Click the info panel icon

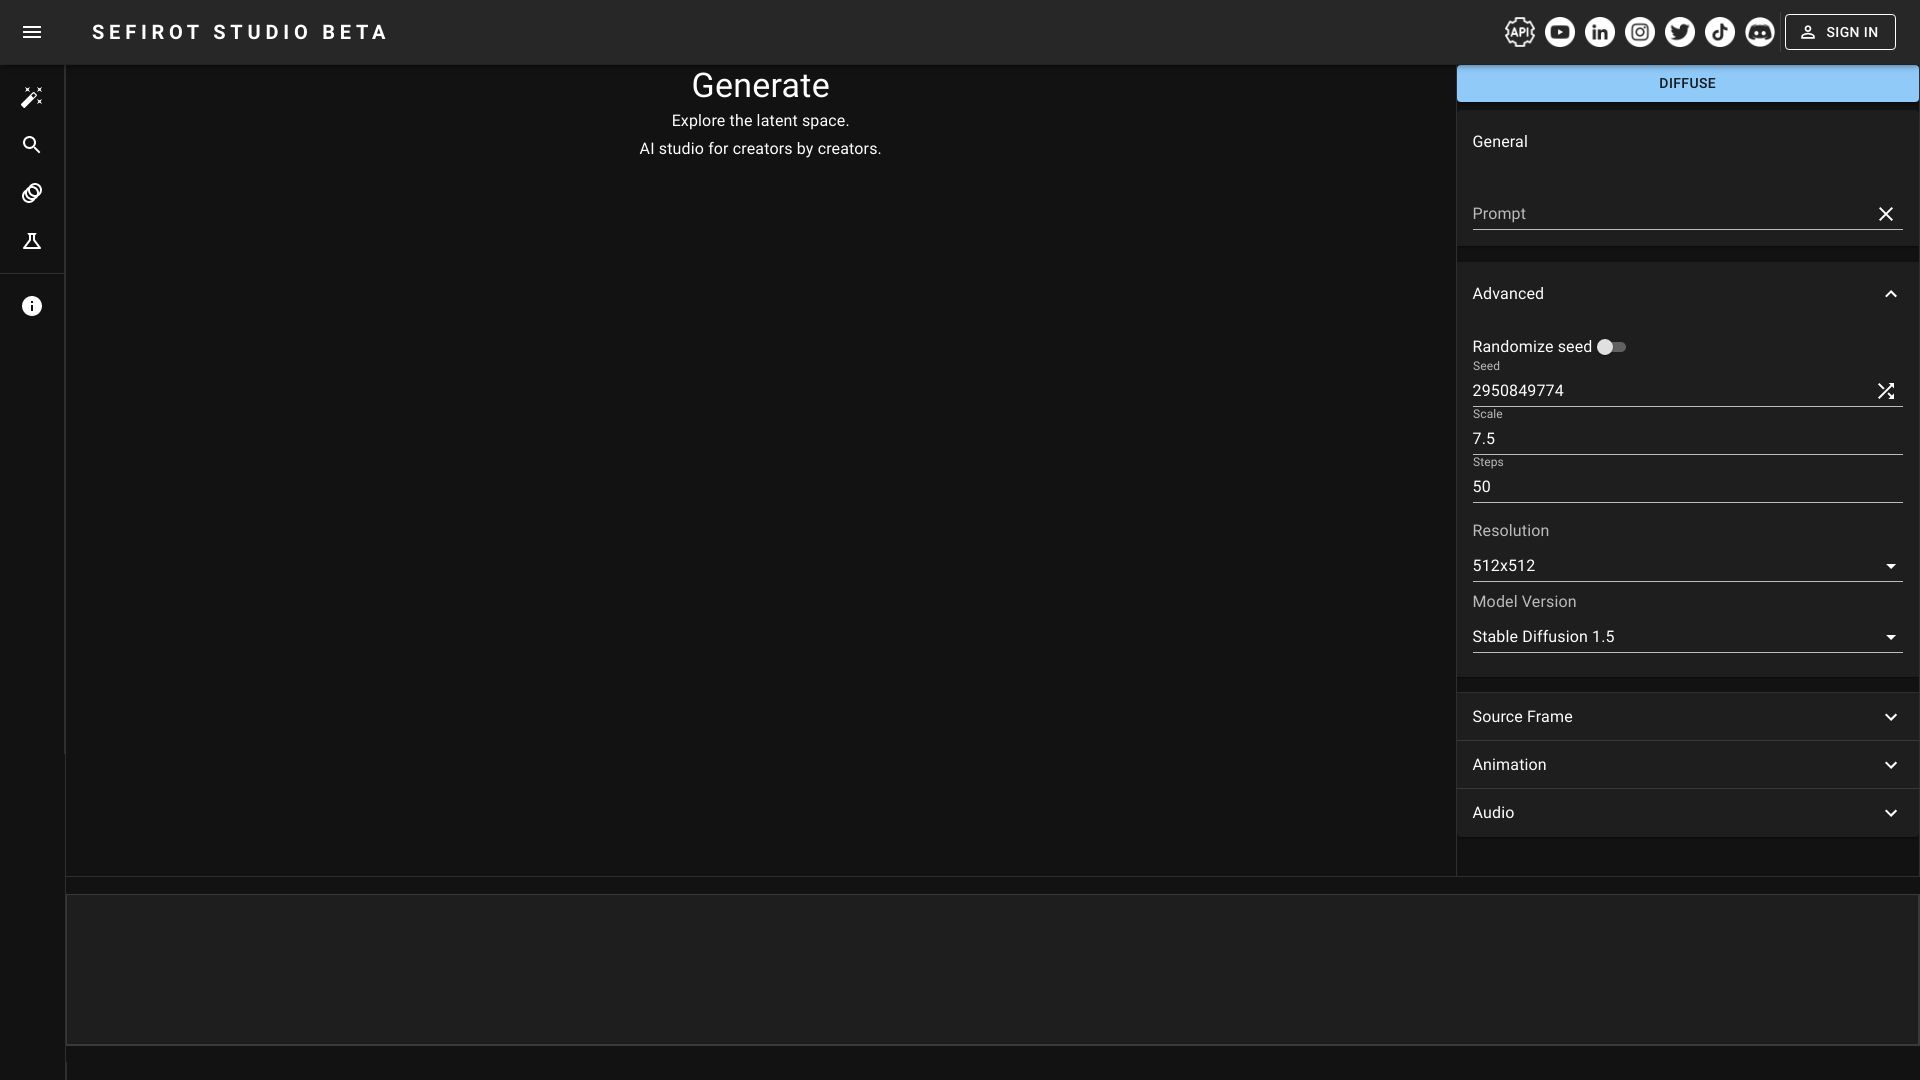click(32, 305)
